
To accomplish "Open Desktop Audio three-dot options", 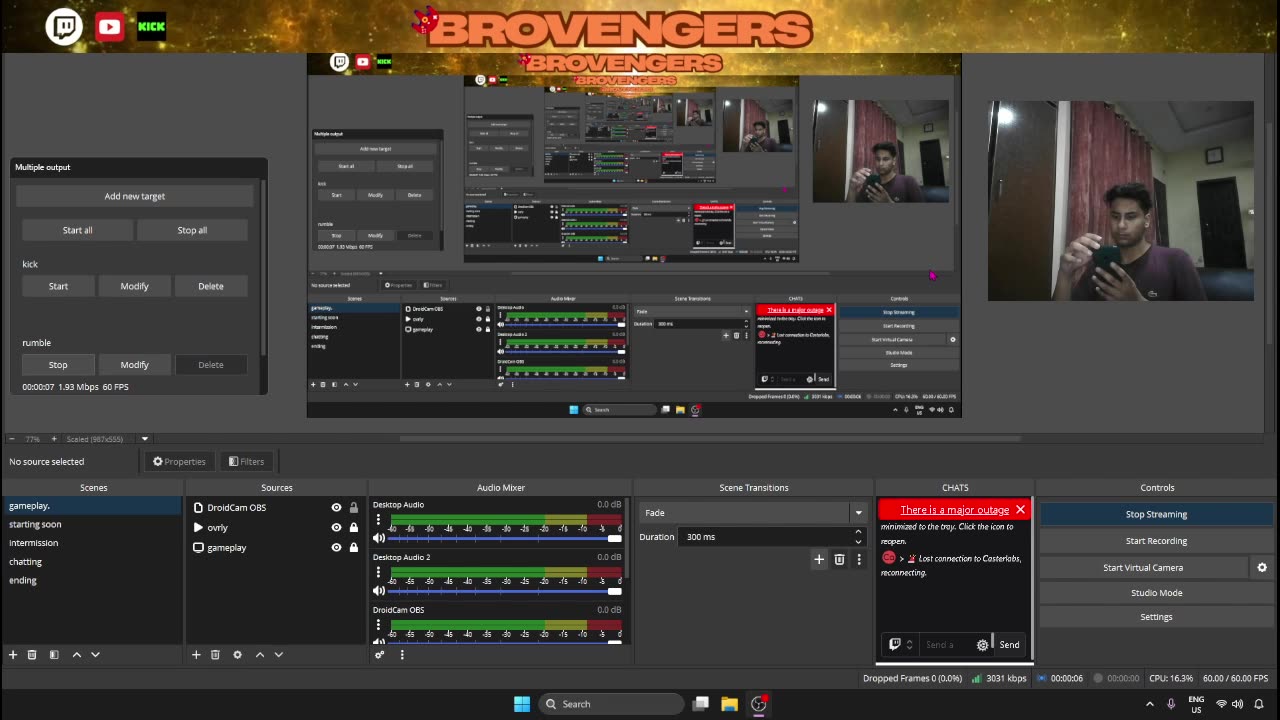I will 378,520.
